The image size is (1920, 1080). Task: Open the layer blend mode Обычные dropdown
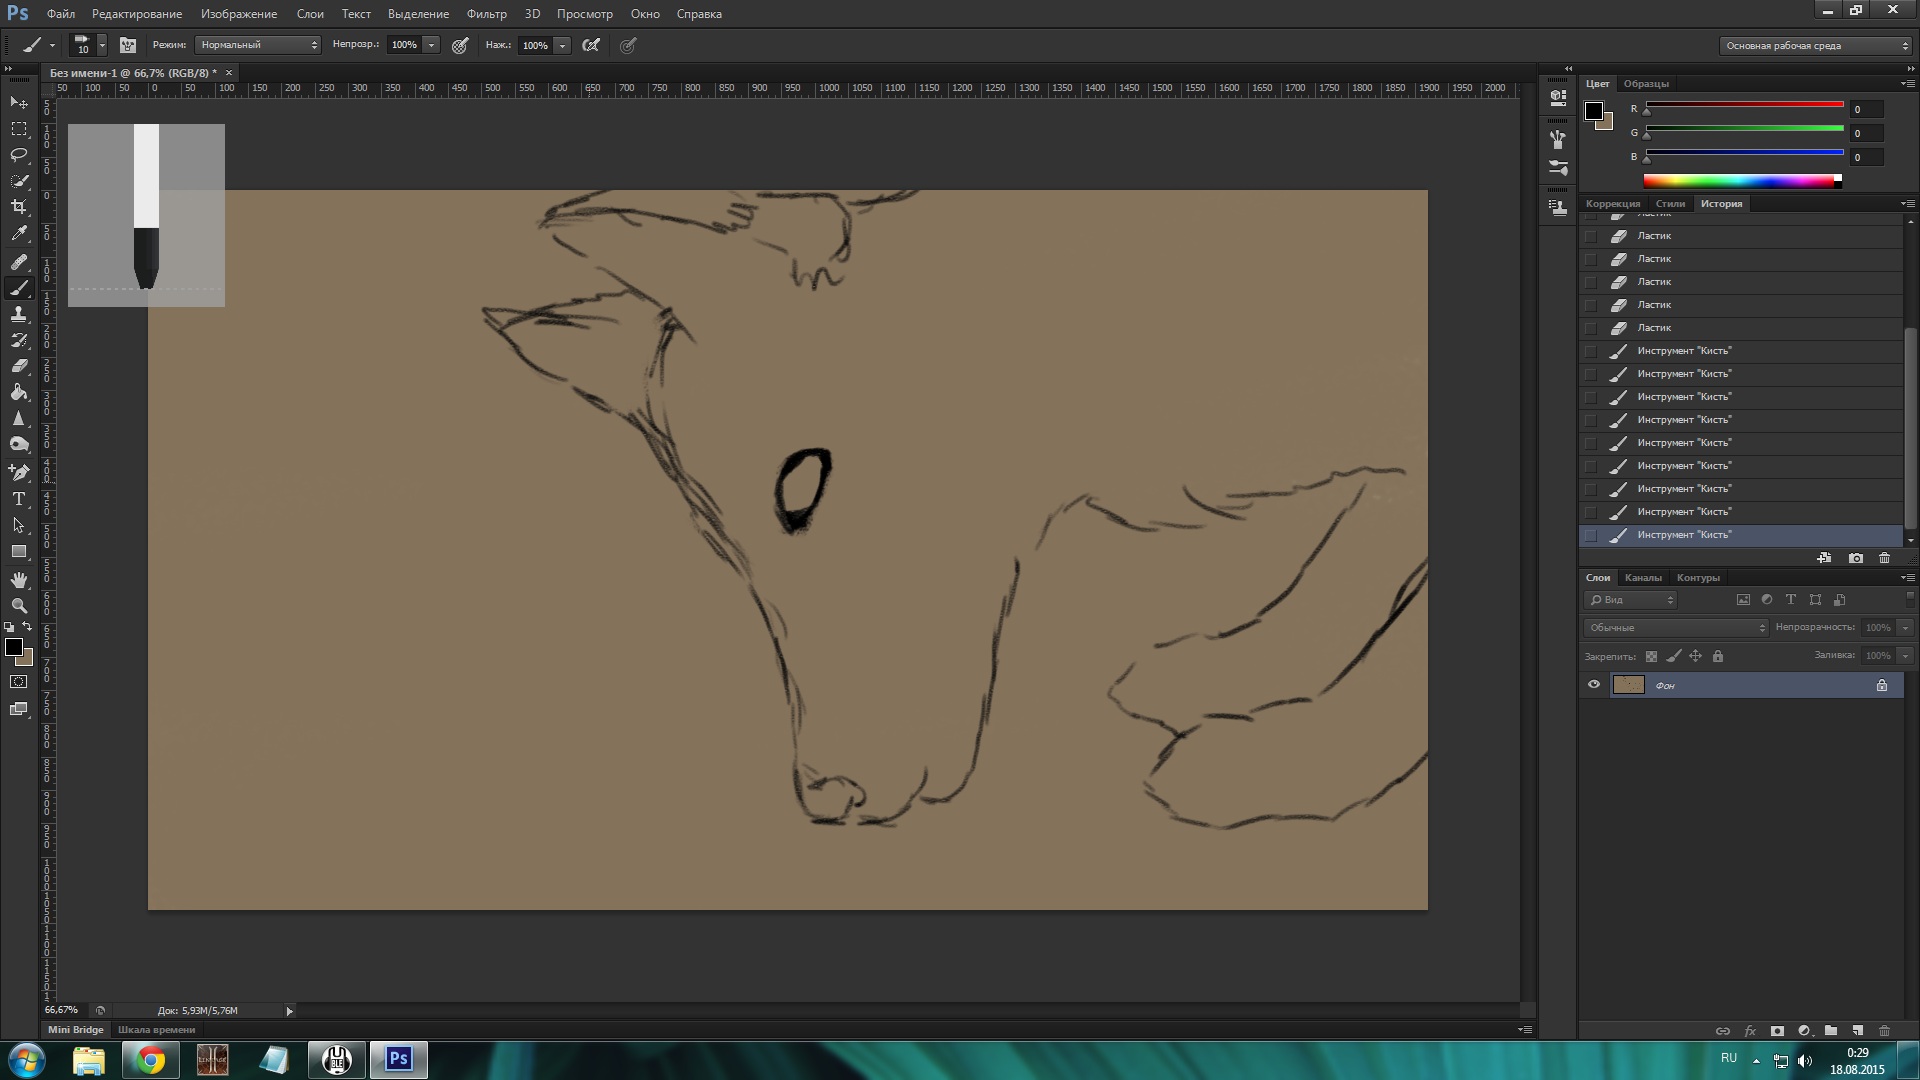1676,628
